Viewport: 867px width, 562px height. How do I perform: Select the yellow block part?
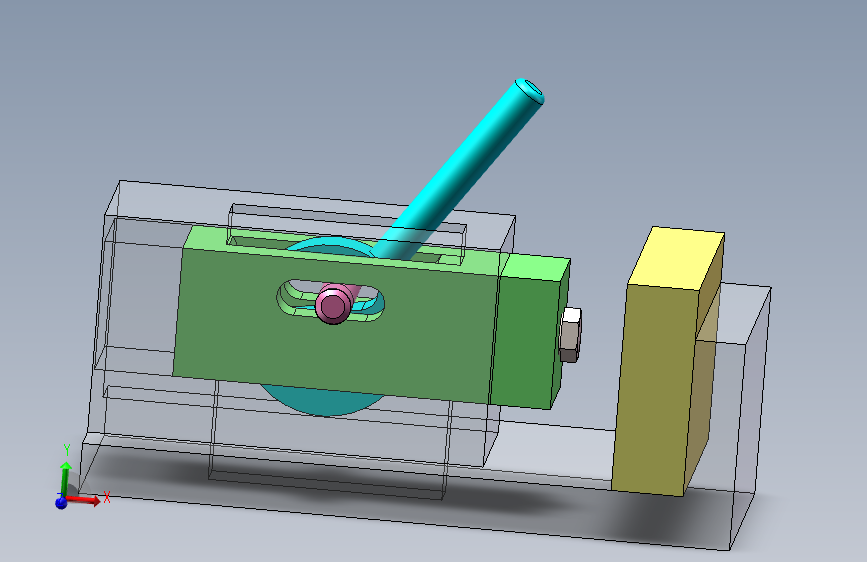click(667, 362)
